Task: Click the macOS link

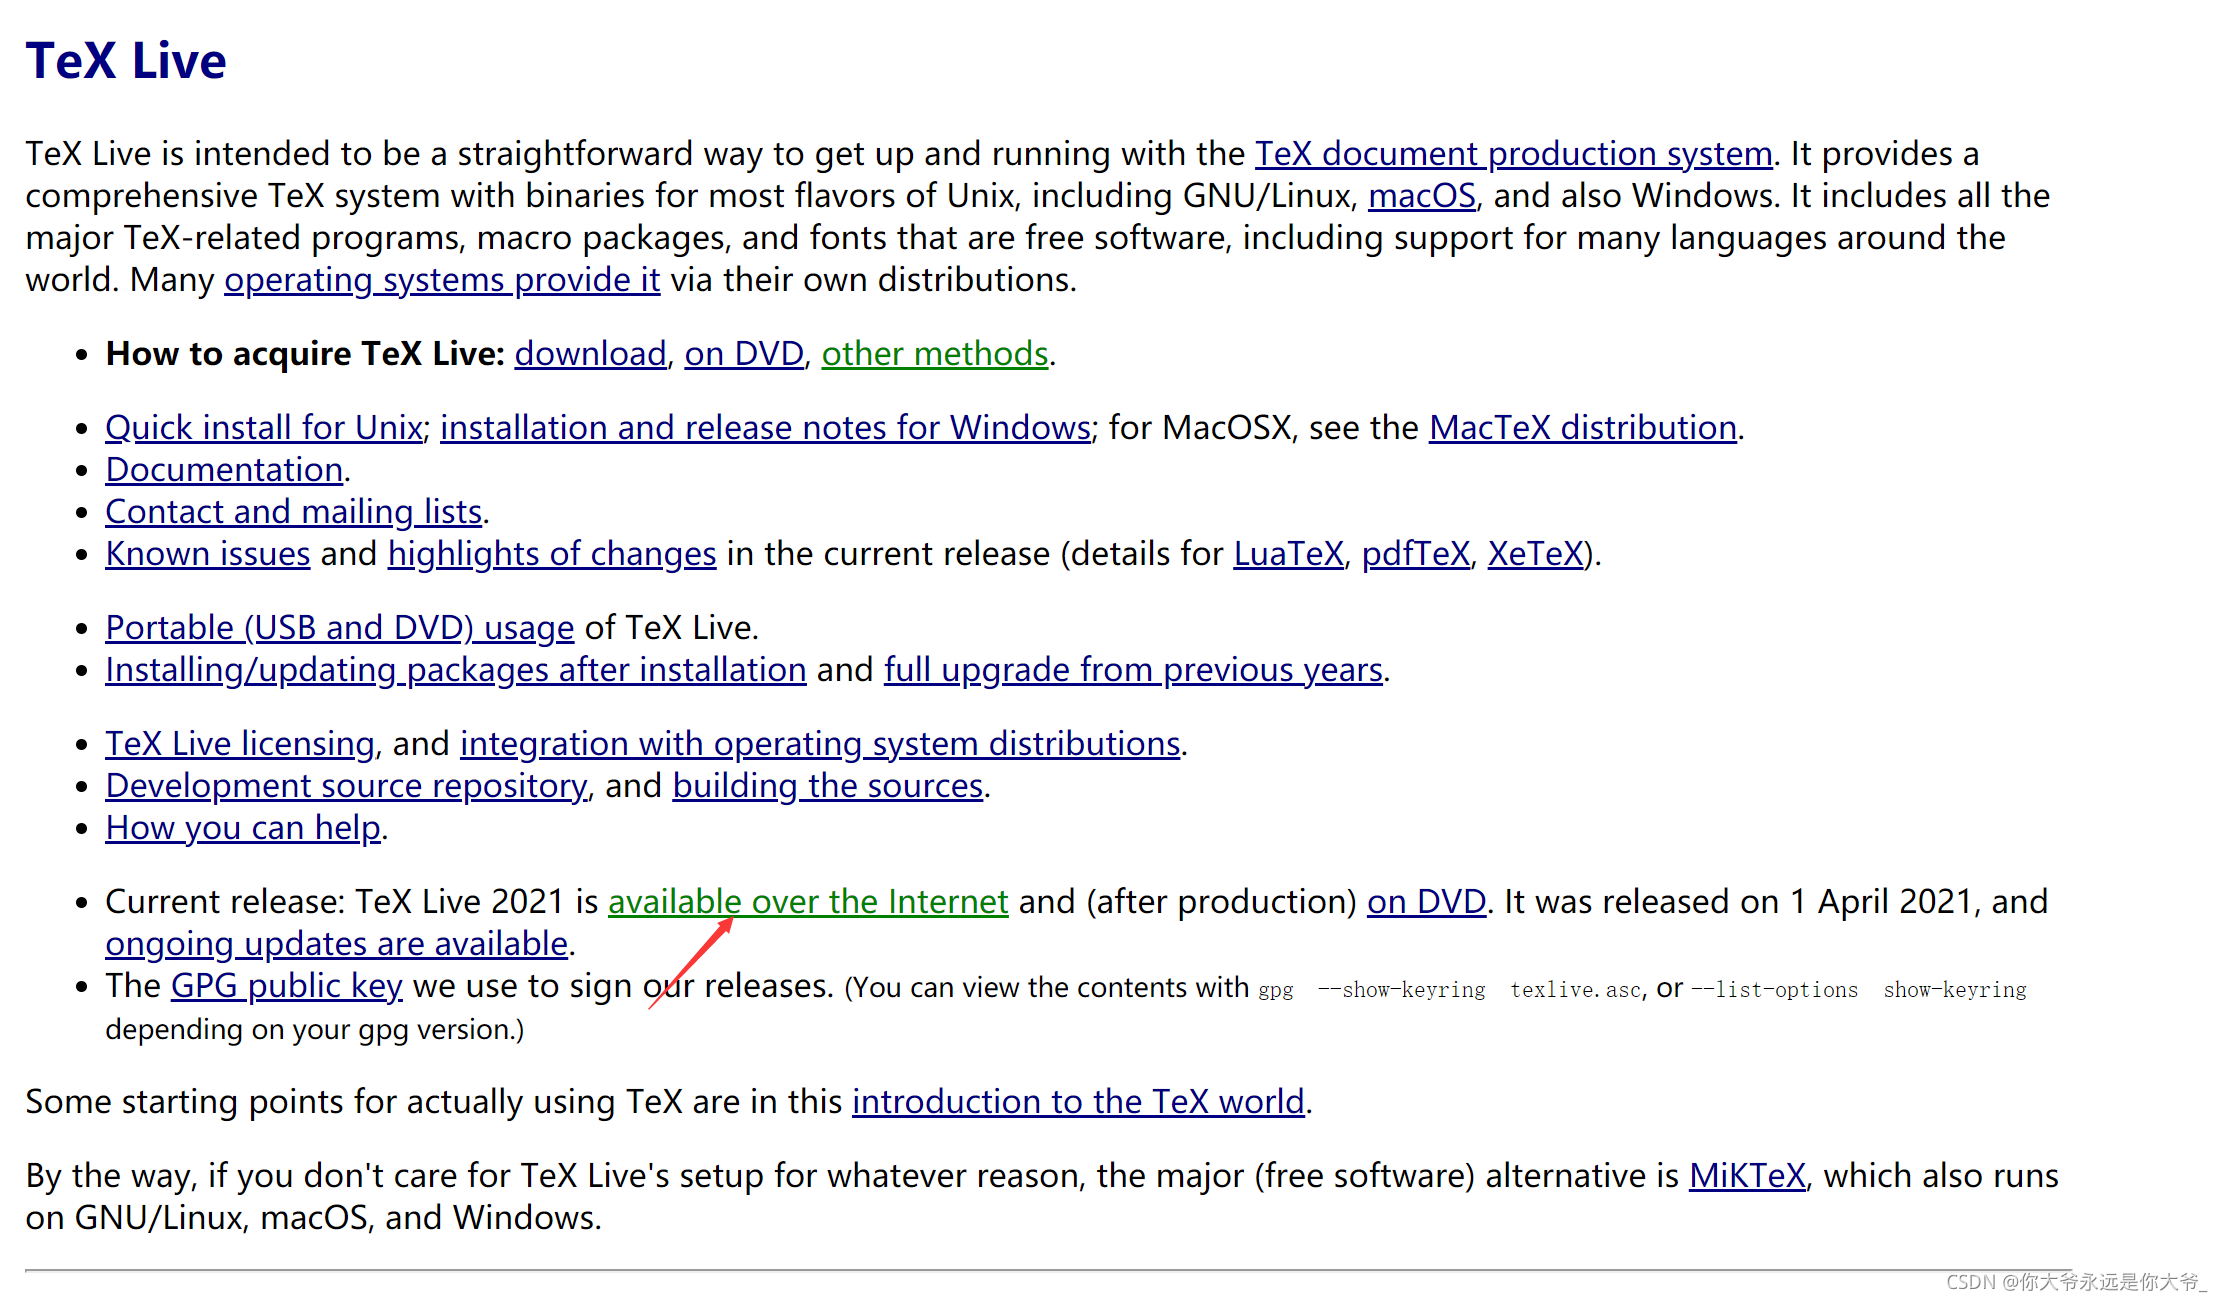Action: (1421, 196)
